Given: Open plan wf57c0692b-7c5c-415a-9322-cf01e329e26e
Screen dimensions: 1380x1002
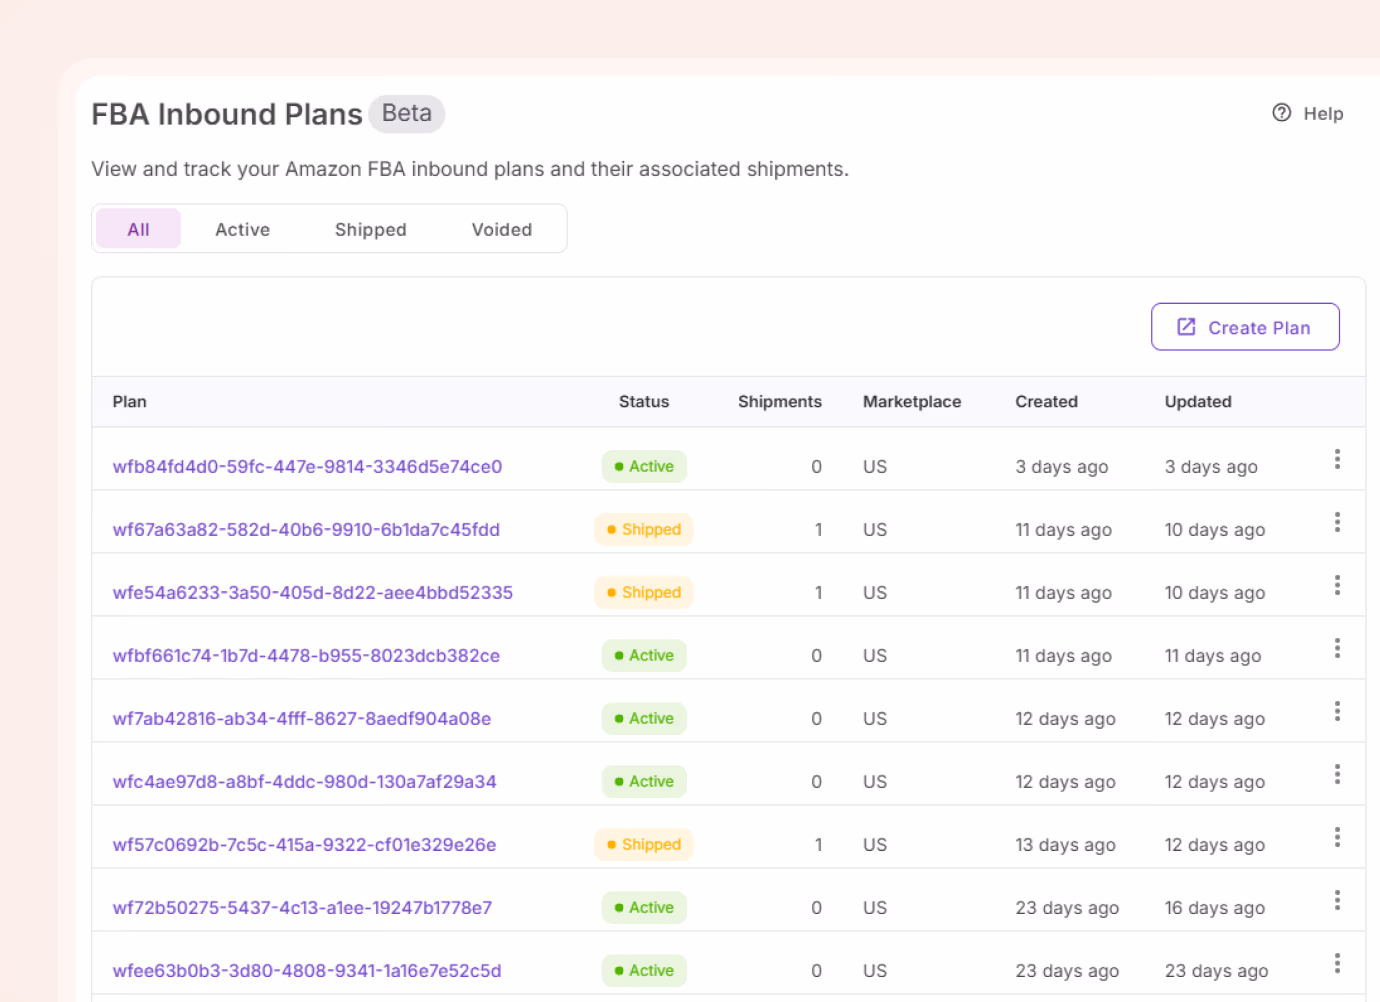Looking at the screenshot, I should tap(304, 844).
